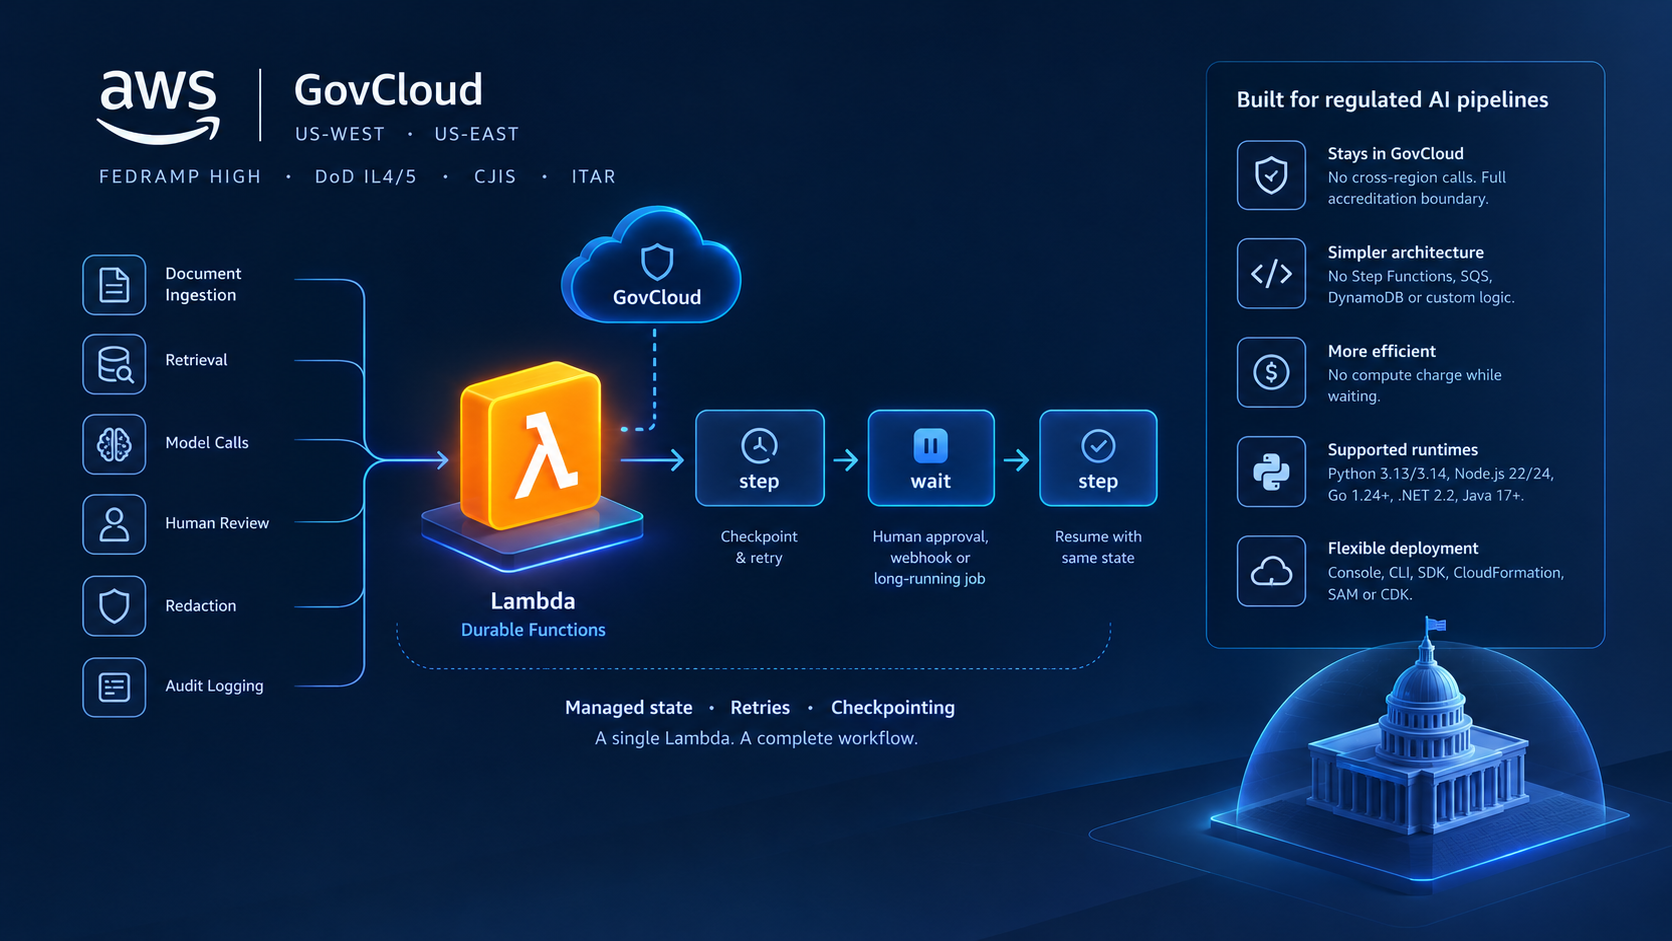Click the "CJIS" compliance label
This screenshot has height=941, width=1672.
pyautogui.click(x=495, y=177)
